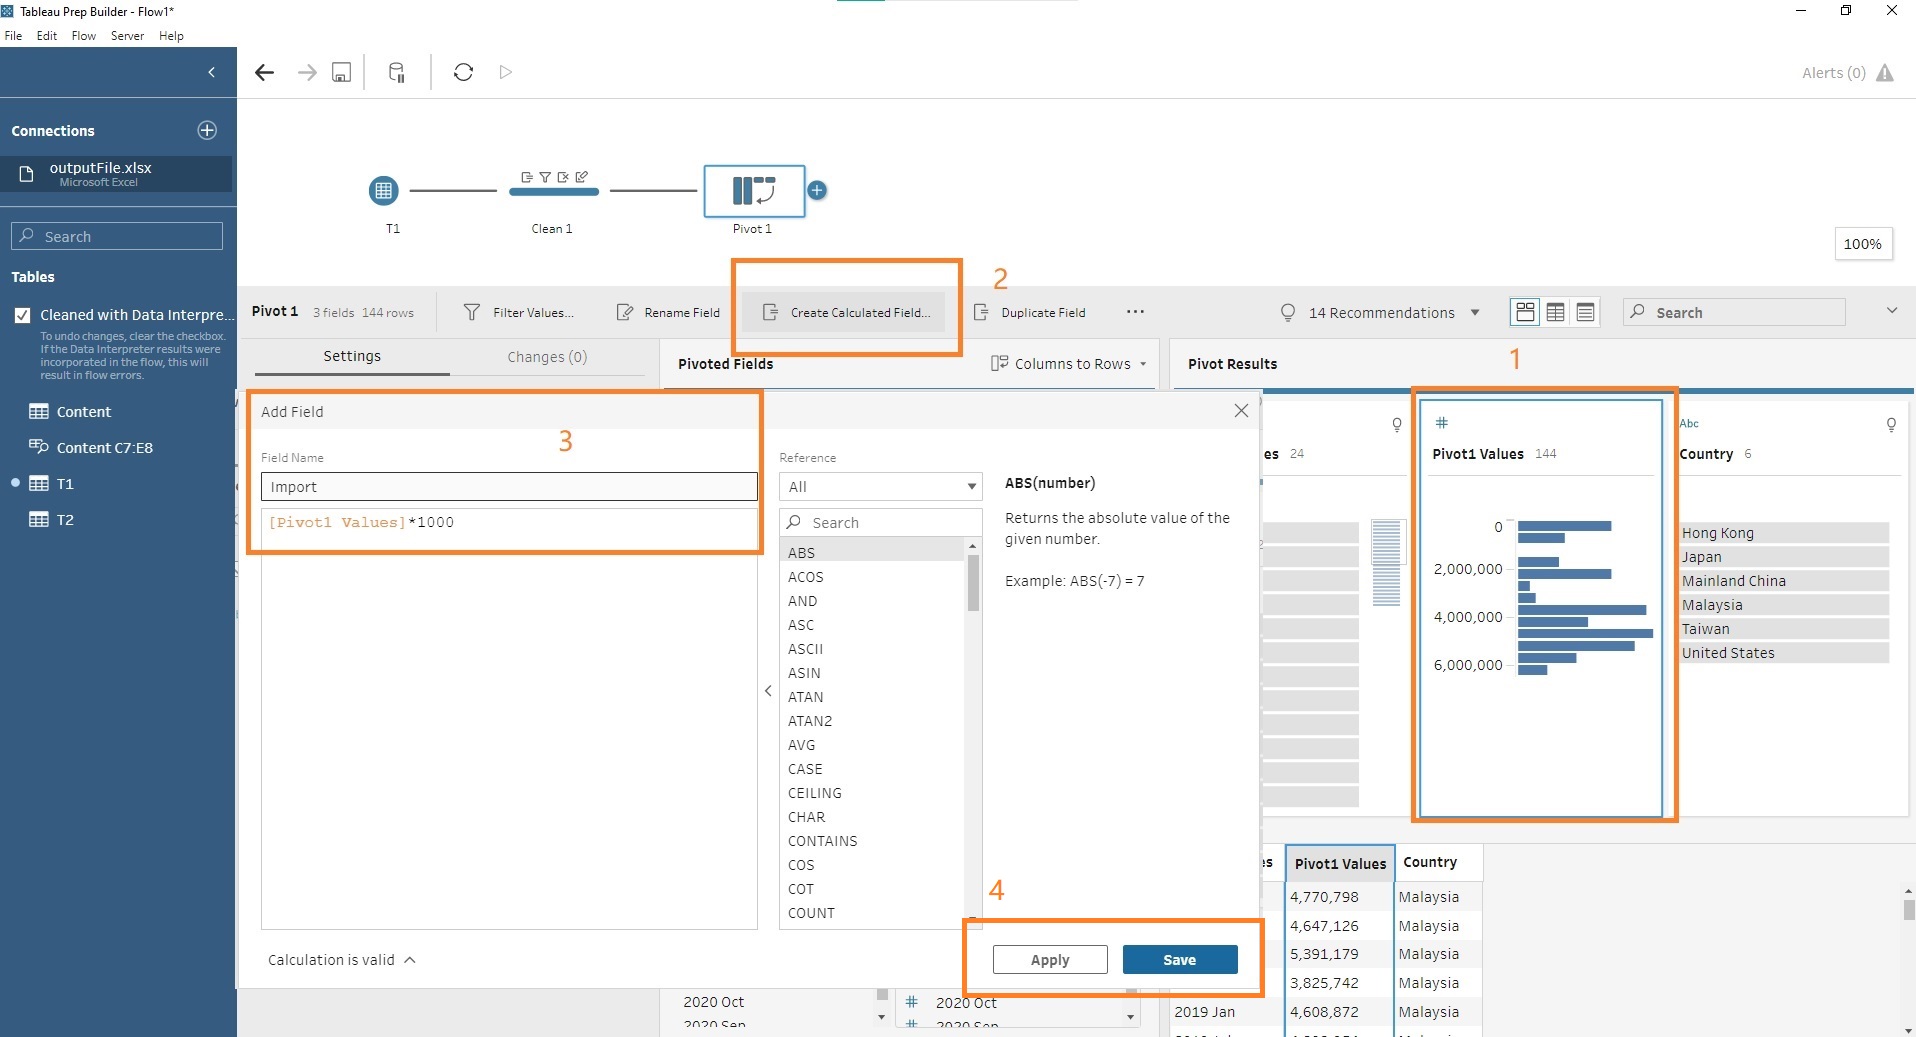This screenshot has width=1916, height=1037.
Task: Open Columns to Rows dropdown
Action: [x=1069, y=364]
